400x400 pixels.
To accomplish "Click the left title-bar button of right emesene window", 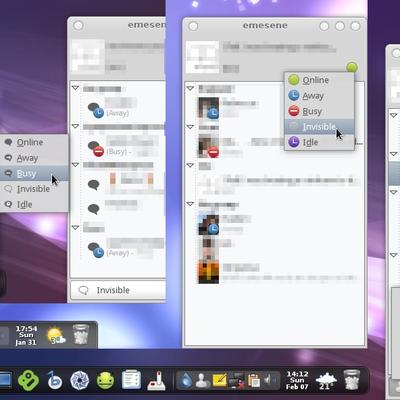I will click(193, 26).
